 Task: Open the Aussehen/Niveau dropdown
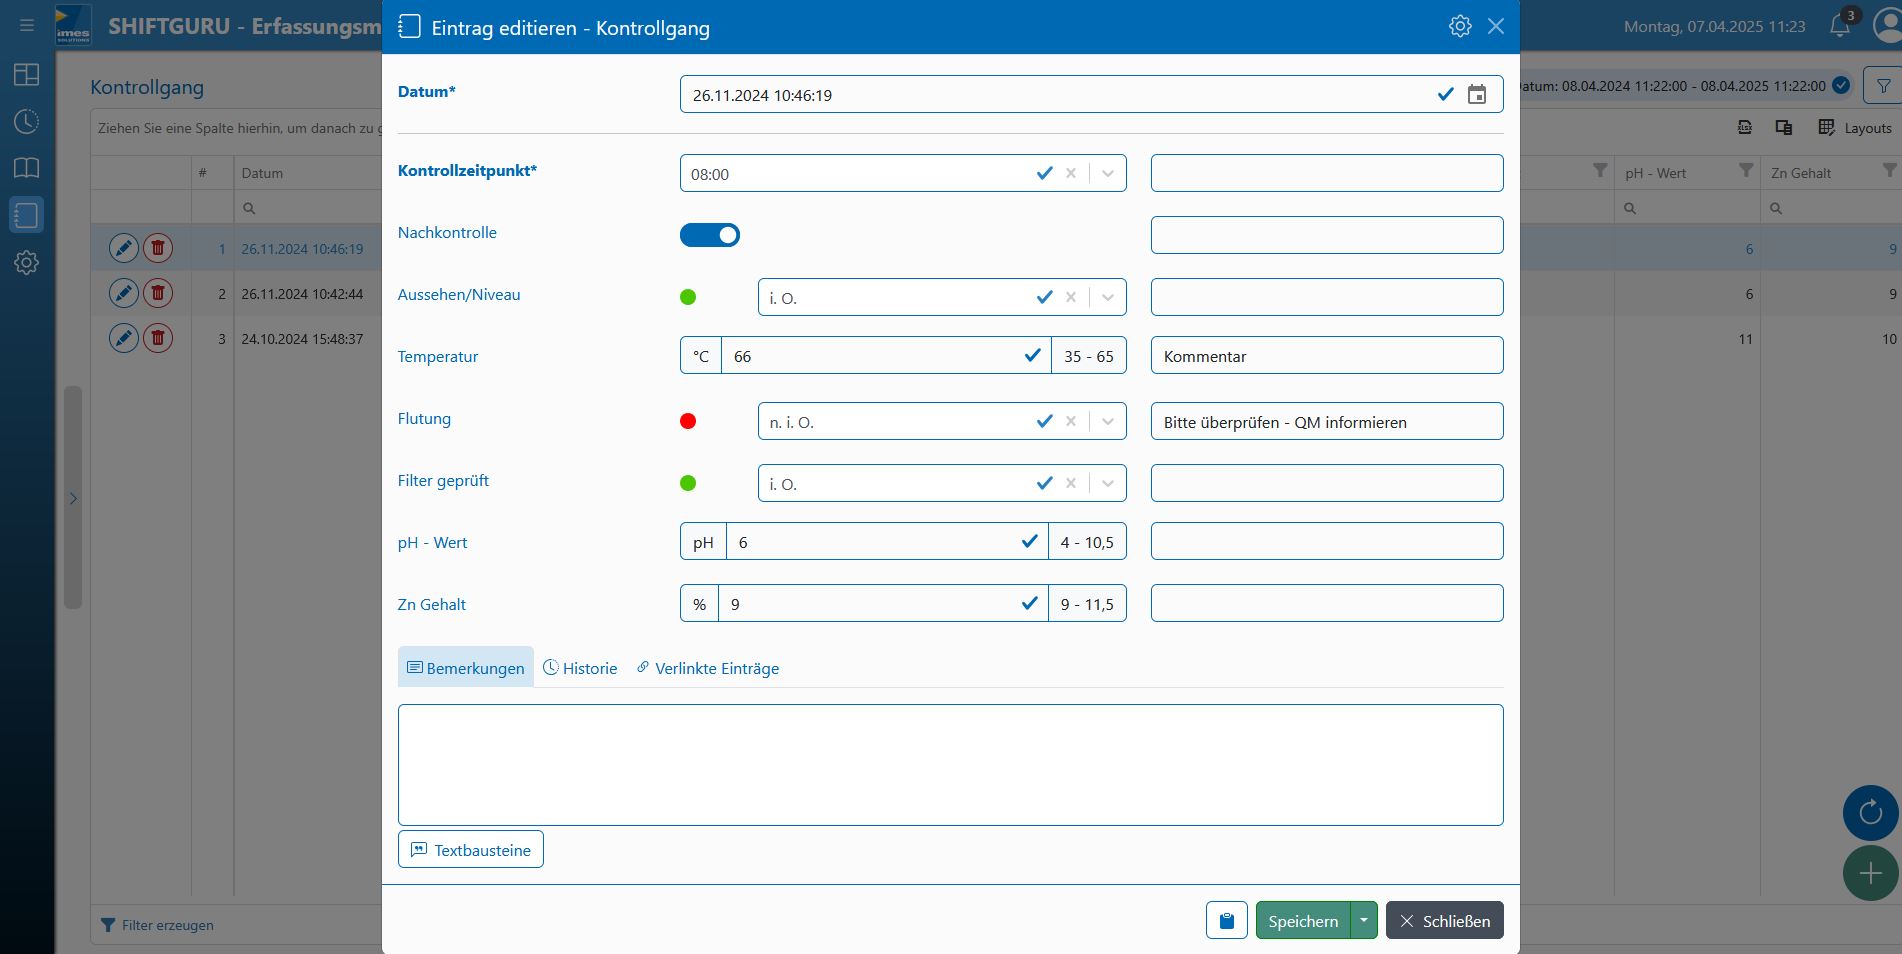coord(1106,297)
